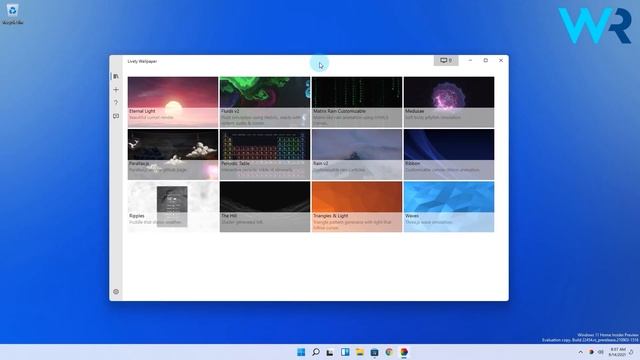This screenshot has width=640, height=360.
Task: Select the Triangles & Light wallpaper
Action: click(357, 207)
